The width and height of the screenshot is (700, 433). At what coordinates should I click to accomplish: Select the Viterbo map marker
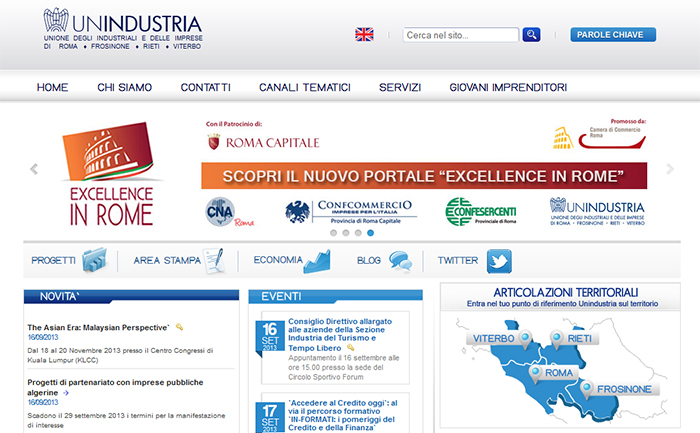(x=525, y=339)
